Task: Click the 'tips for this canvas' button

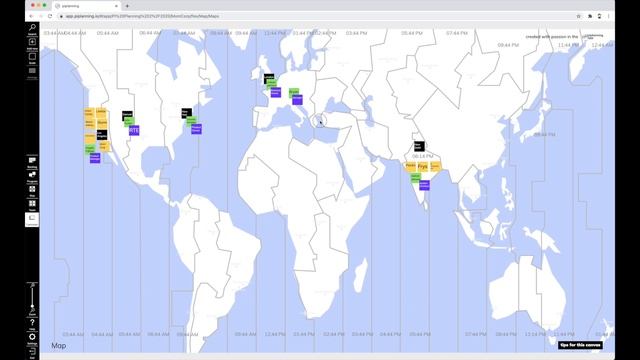Action: (580, 345)
